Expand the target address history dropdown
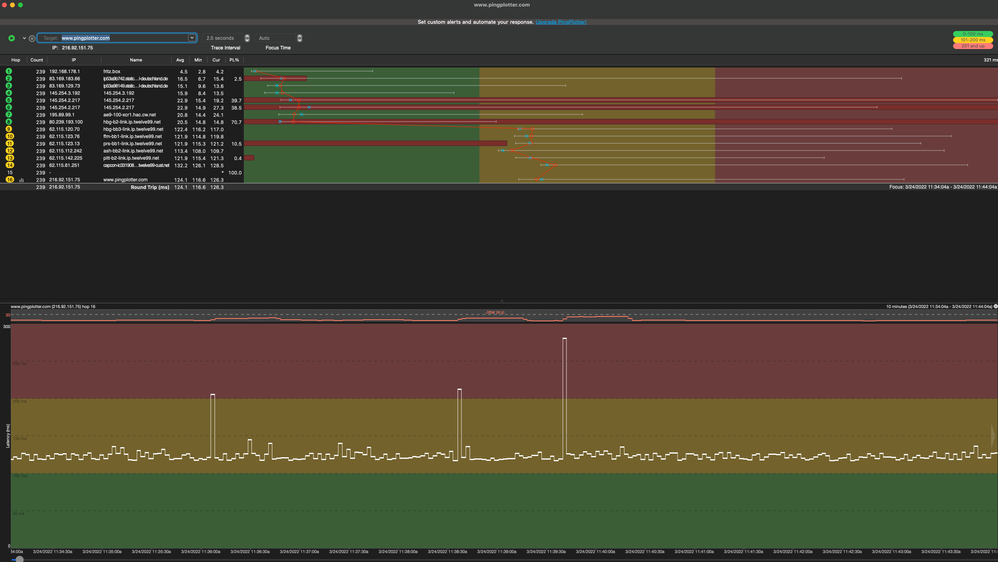 [192, 38]
